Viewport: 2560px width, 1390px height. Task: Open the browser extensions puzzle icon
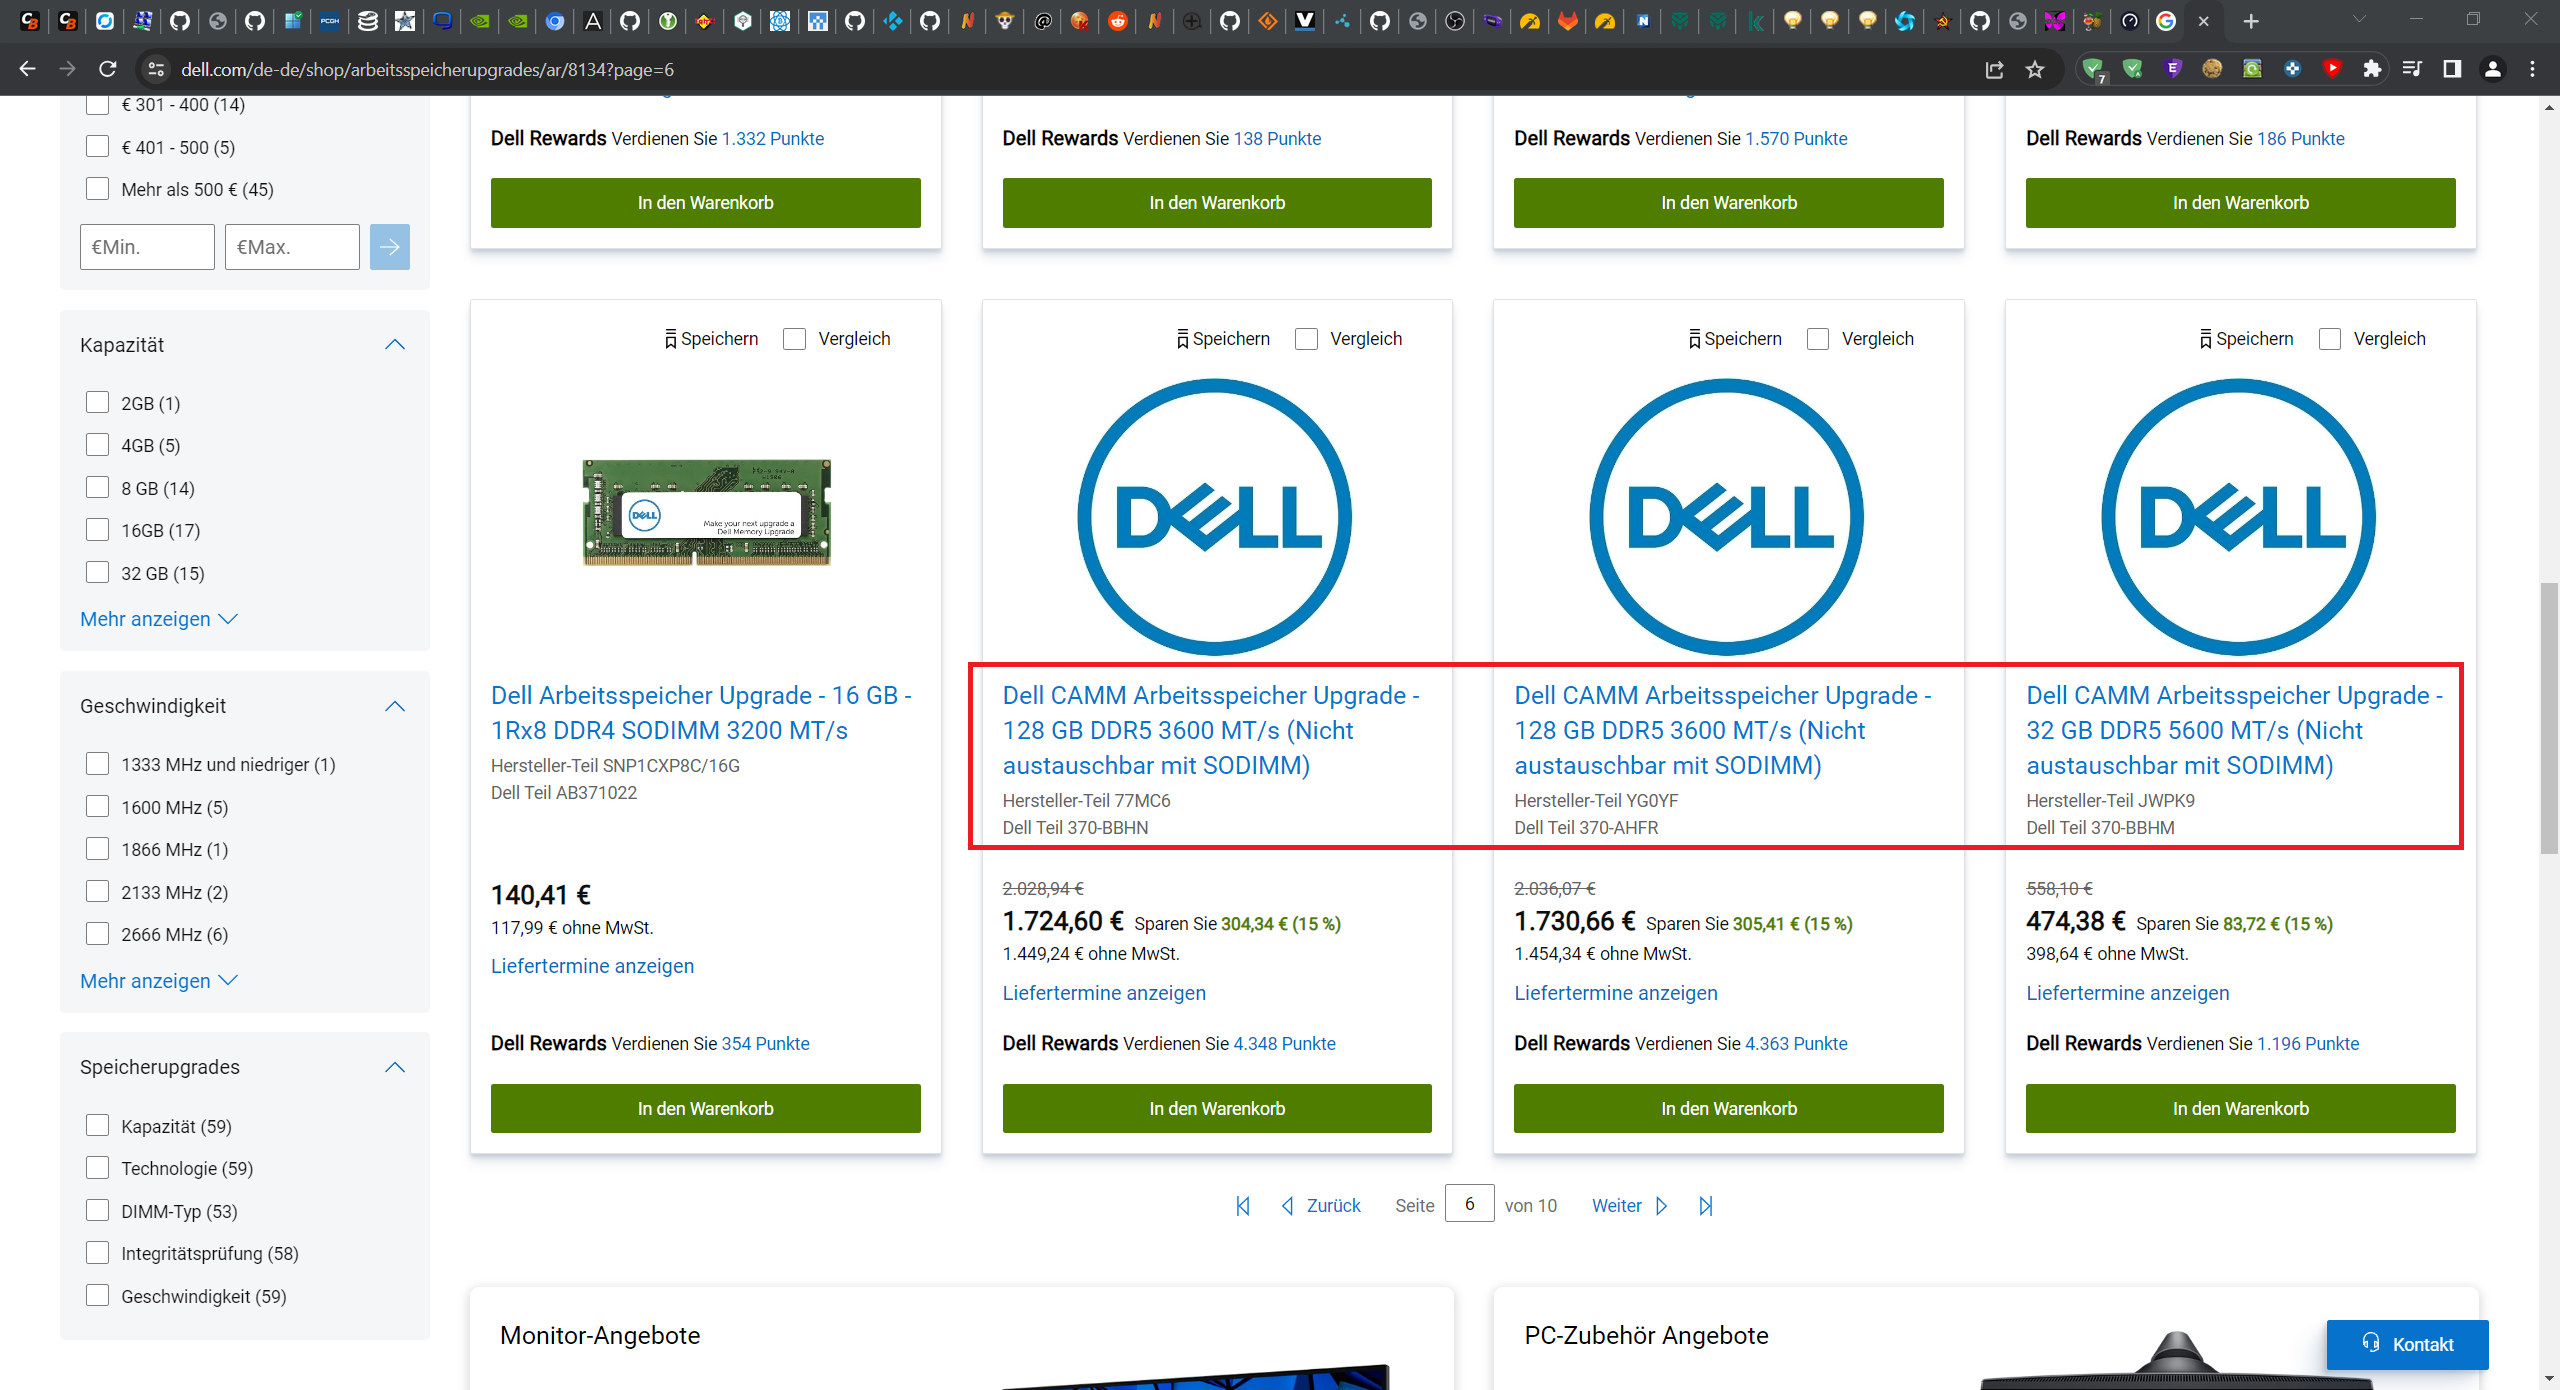click(2372, 69)
